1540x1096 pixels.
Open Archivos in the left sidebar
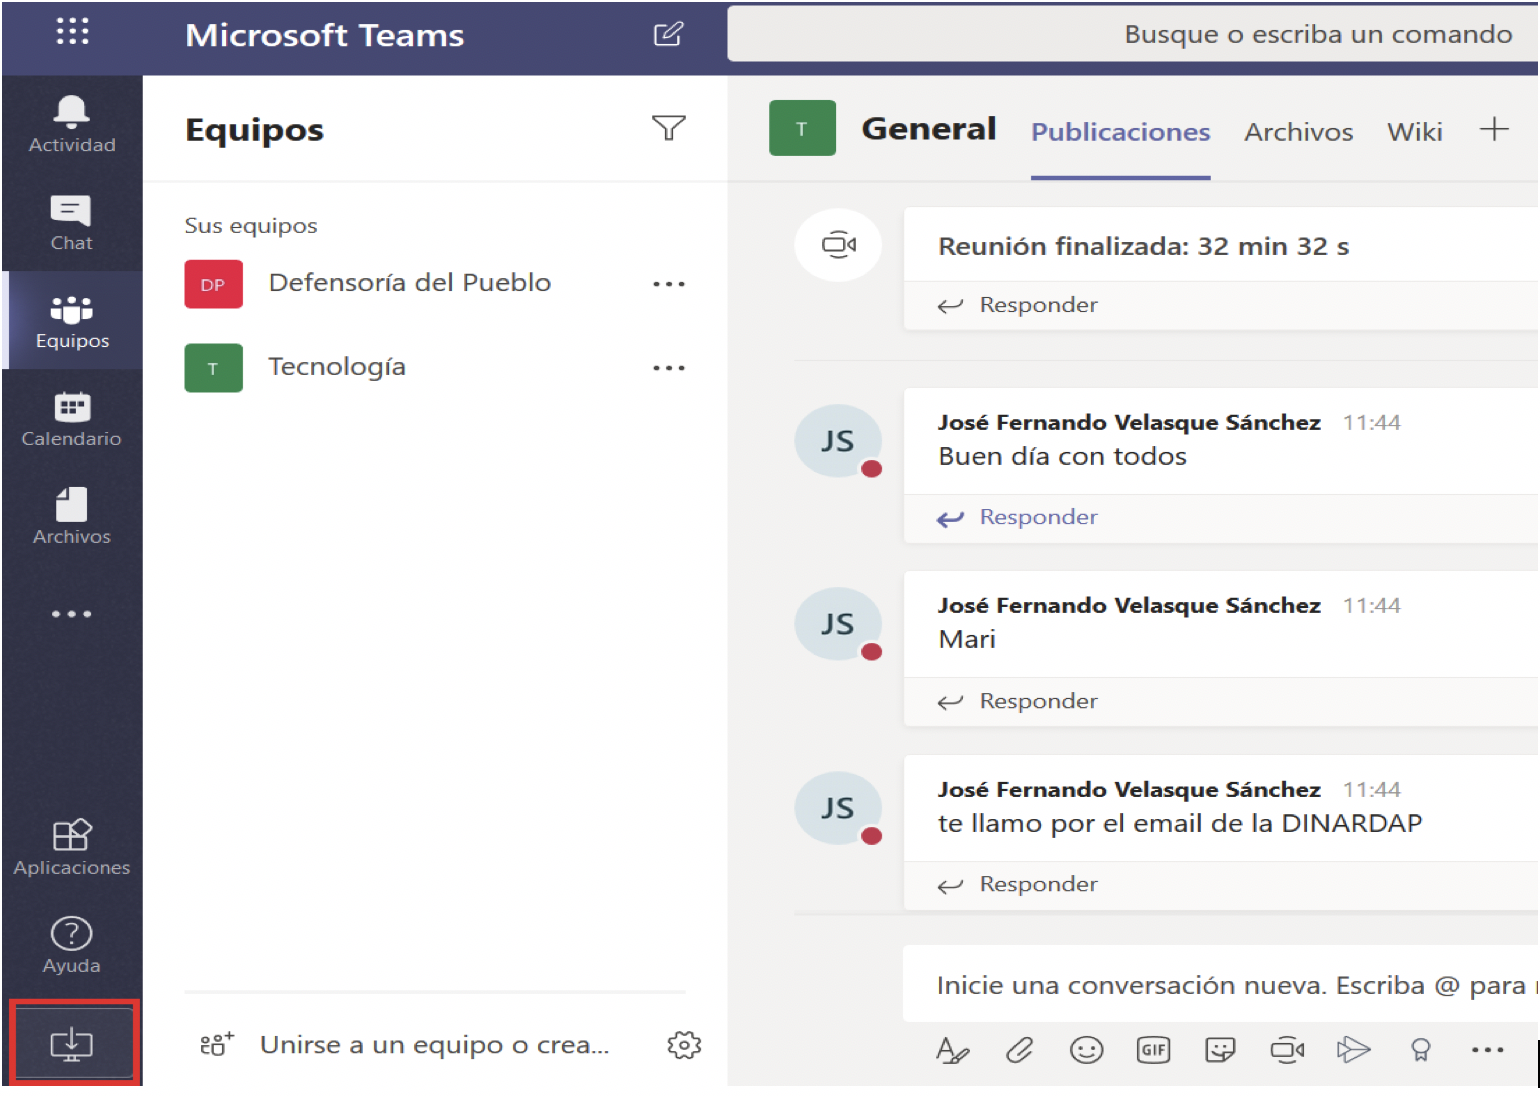pos(72,517)
